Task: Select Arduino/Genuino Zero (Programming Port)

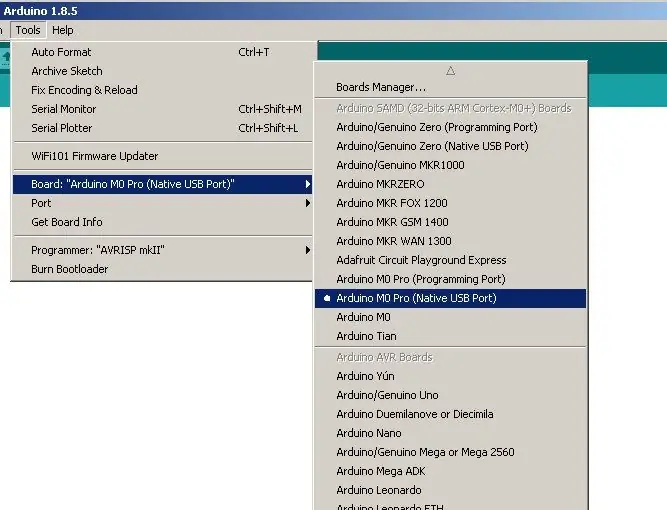Action: point(450,127)
